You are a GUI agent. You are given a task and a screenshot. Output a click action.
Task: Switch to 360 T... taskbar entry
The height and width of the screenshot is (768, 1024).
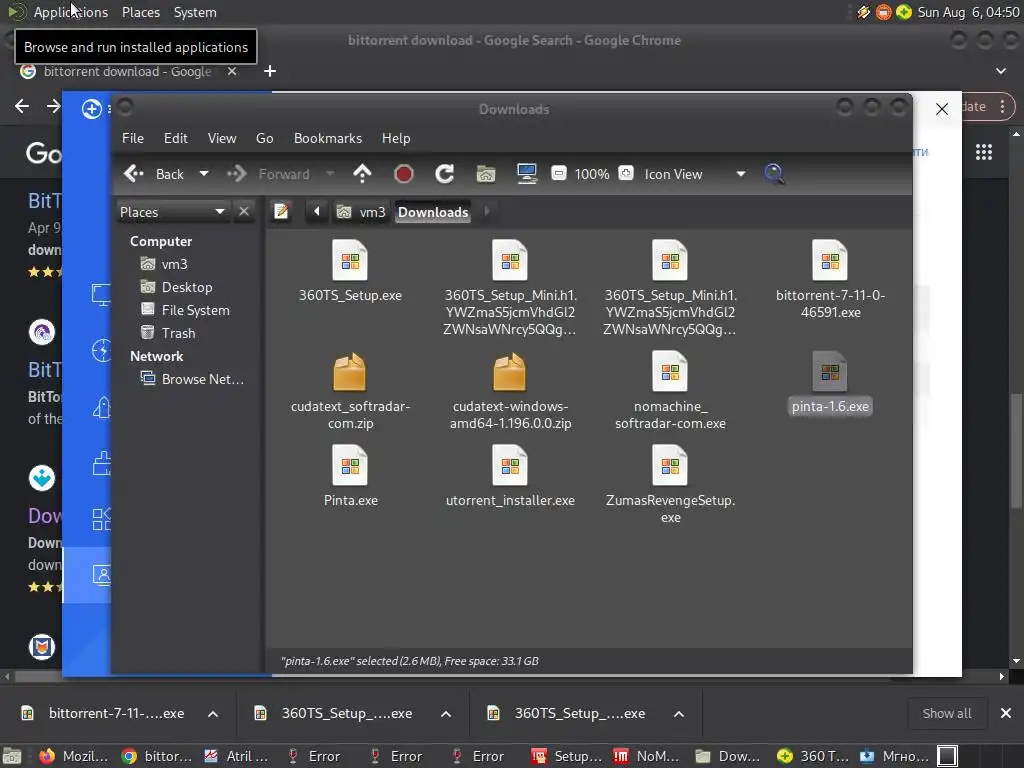click(811, 756)
